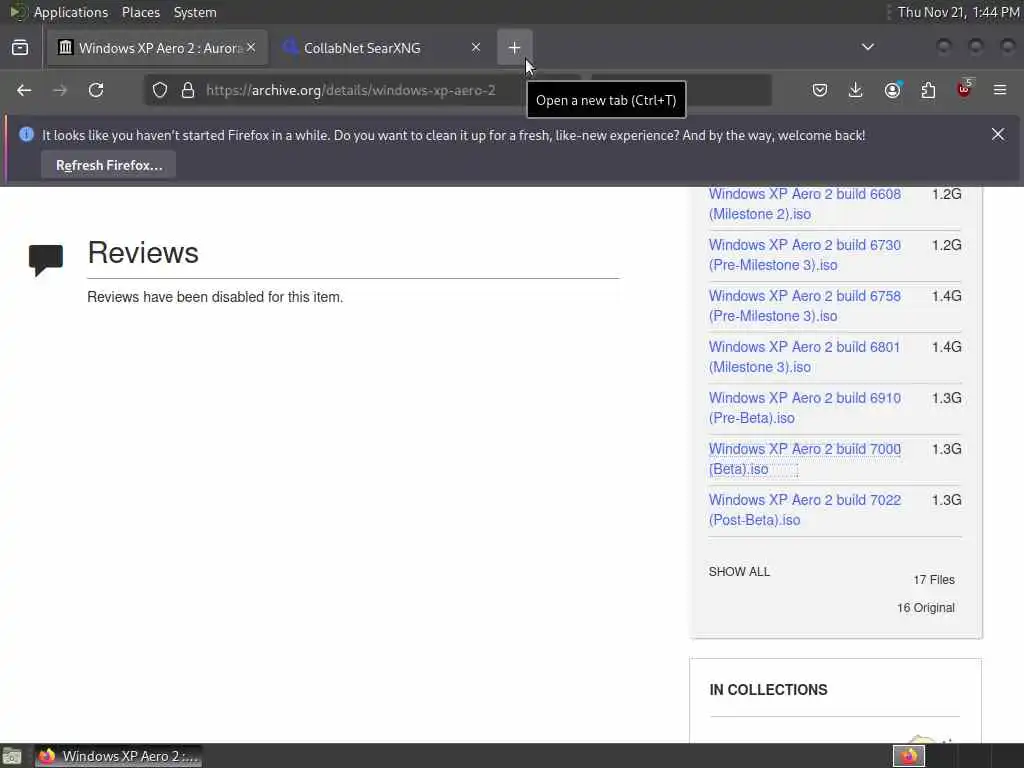Open Firefox View tab list icon
The image size is (1024, 768).
tap(20, 48)
